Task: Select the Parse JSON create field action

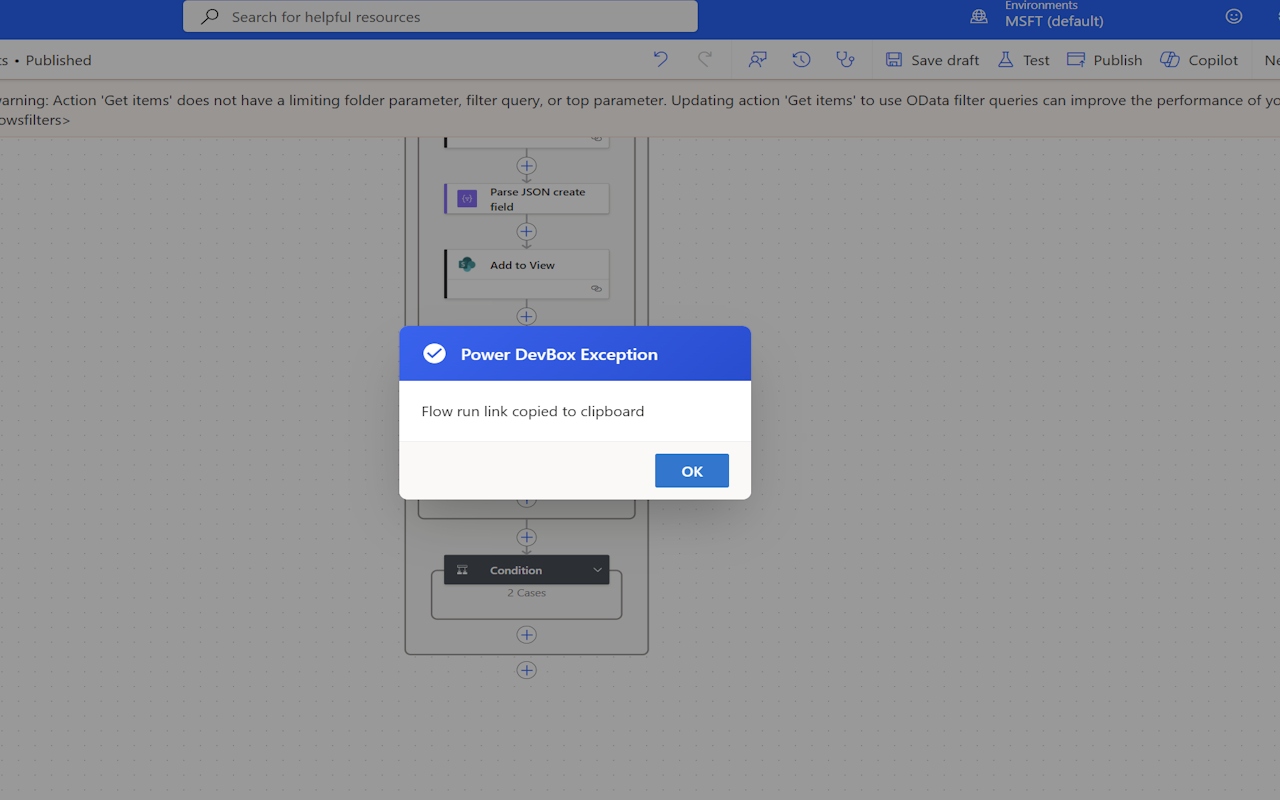Action: 527,199
